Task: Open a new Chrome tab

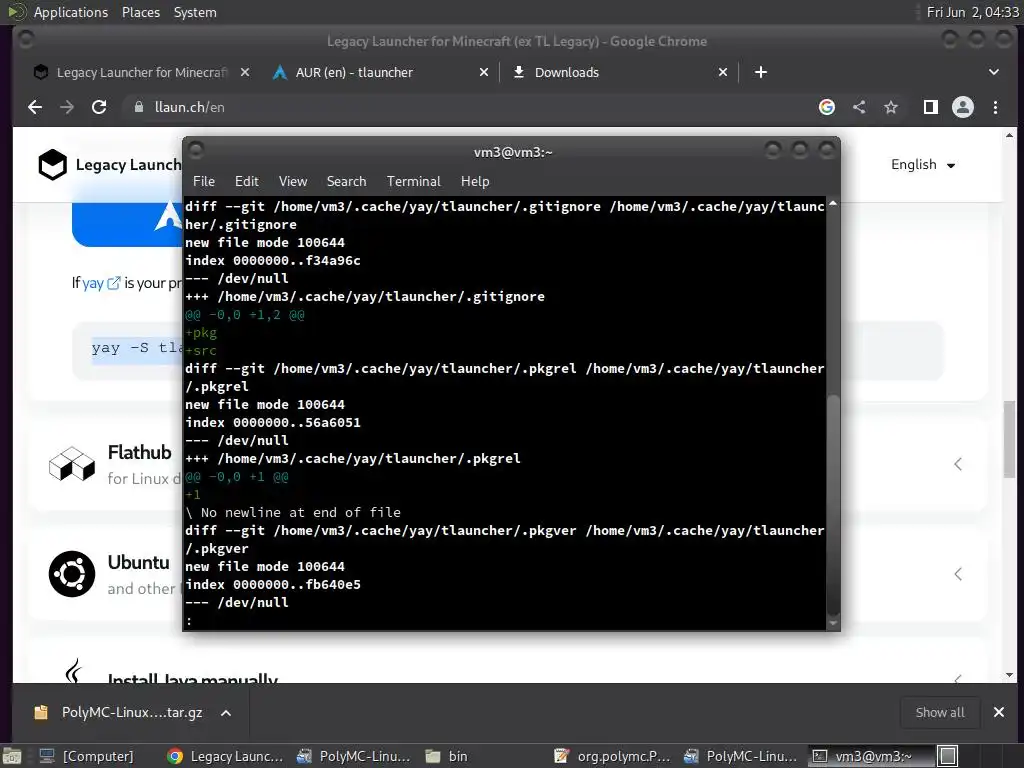Action: pos(761,72)
